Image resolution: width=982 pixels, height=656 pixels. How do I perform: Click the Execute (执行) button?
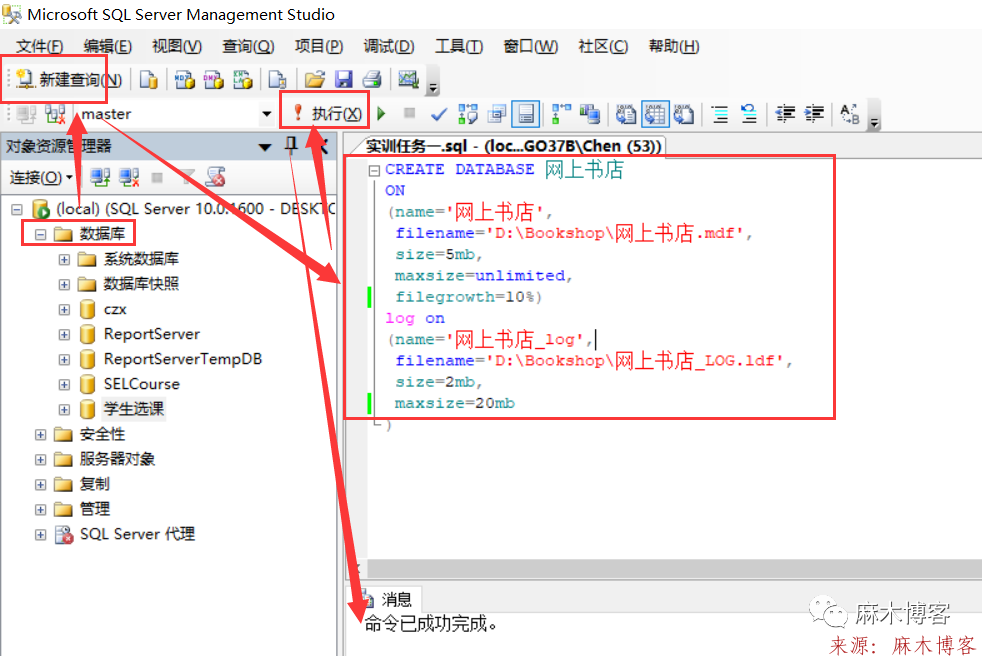[327, 113]
